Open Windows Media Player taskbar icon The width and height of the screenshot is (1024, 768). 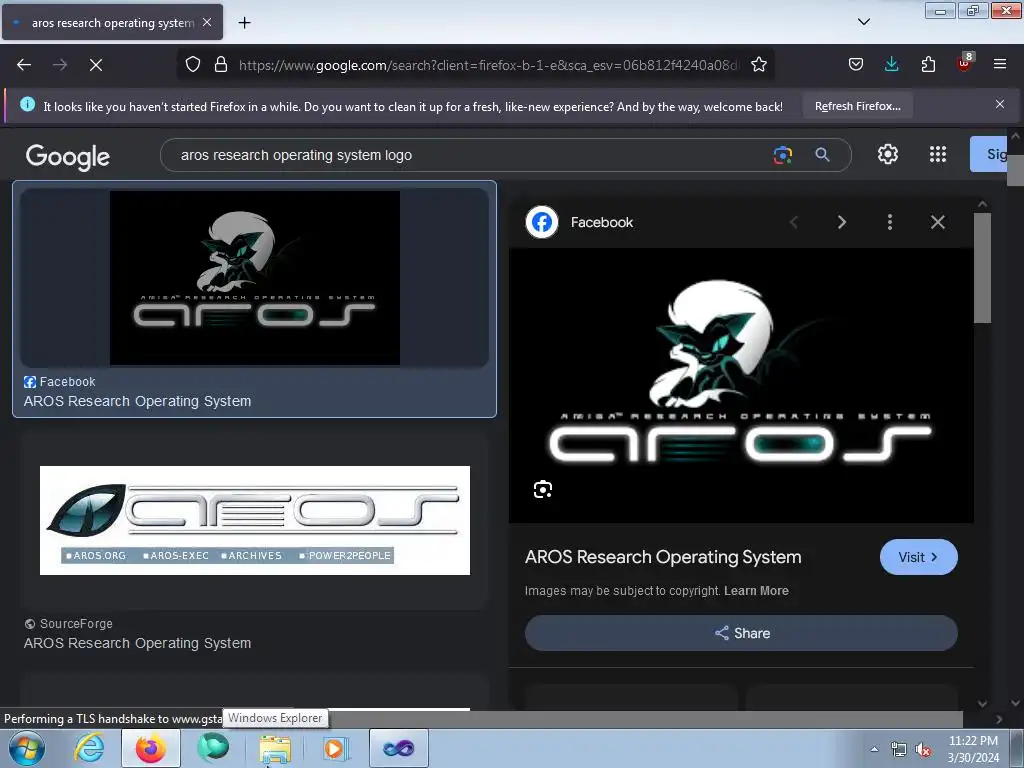[x=336, y=748]
